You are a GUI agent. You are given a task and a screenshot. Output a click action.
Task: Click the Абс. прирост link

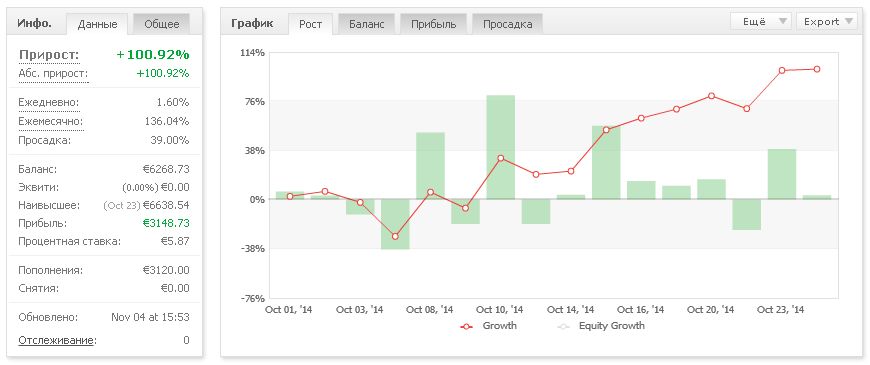point(53,73)
